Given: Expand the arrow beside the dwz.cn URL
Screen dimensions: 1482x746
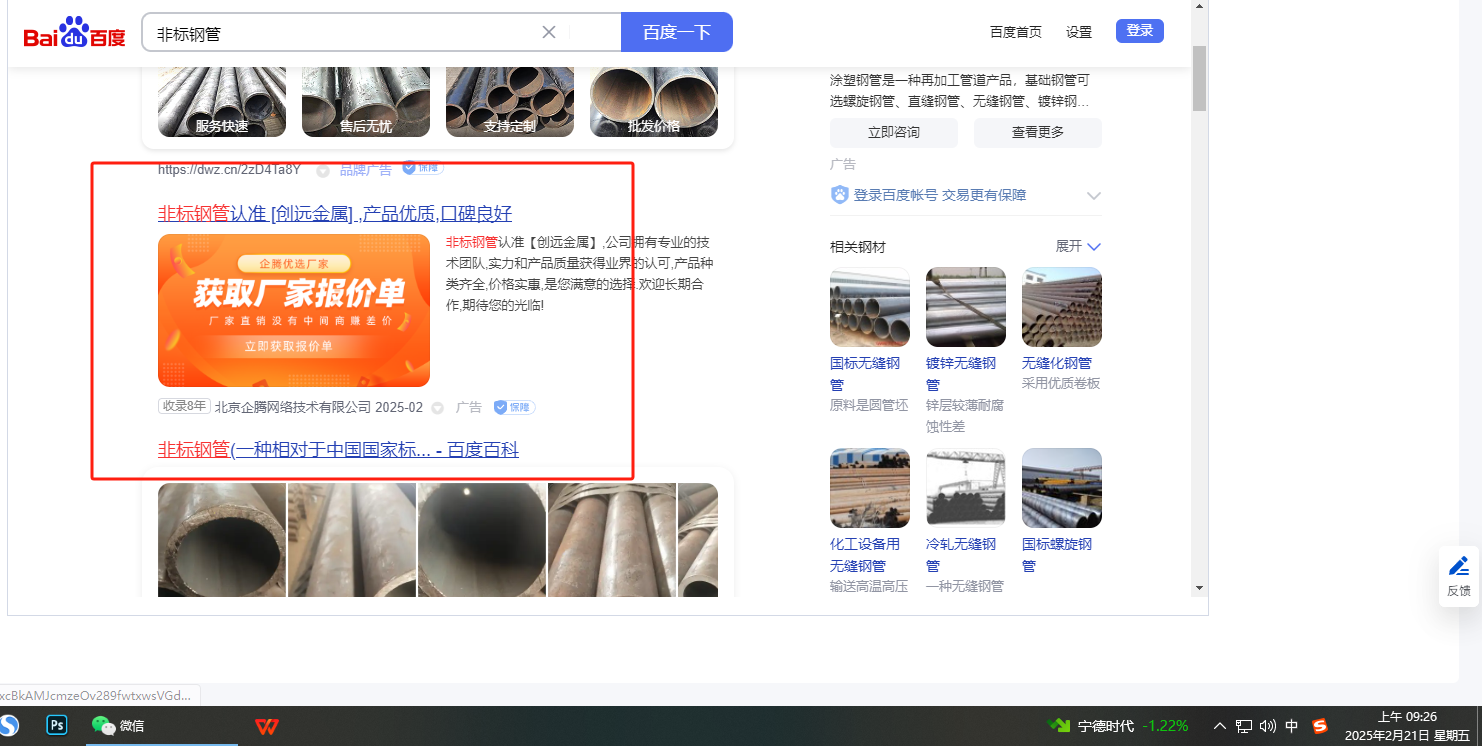Looking at the screenshot, I should pos(323,171).
